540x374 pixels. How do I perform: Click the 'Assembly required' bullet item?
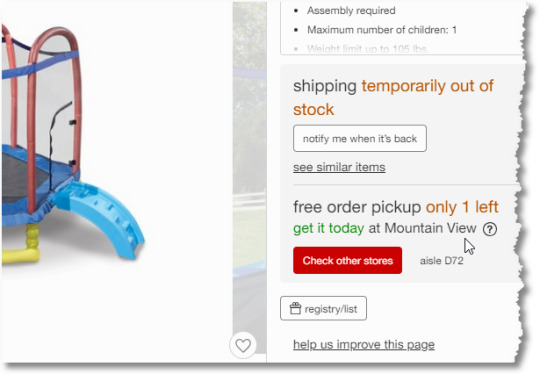351,11
